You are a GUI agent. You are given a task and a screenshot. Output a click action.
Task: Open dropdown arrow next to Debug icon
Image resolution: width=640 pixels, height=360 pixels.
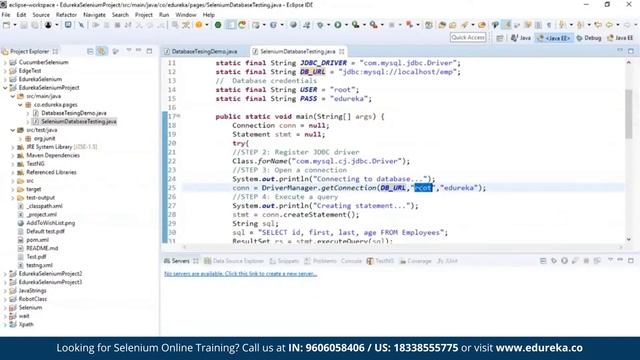point(328,25)
